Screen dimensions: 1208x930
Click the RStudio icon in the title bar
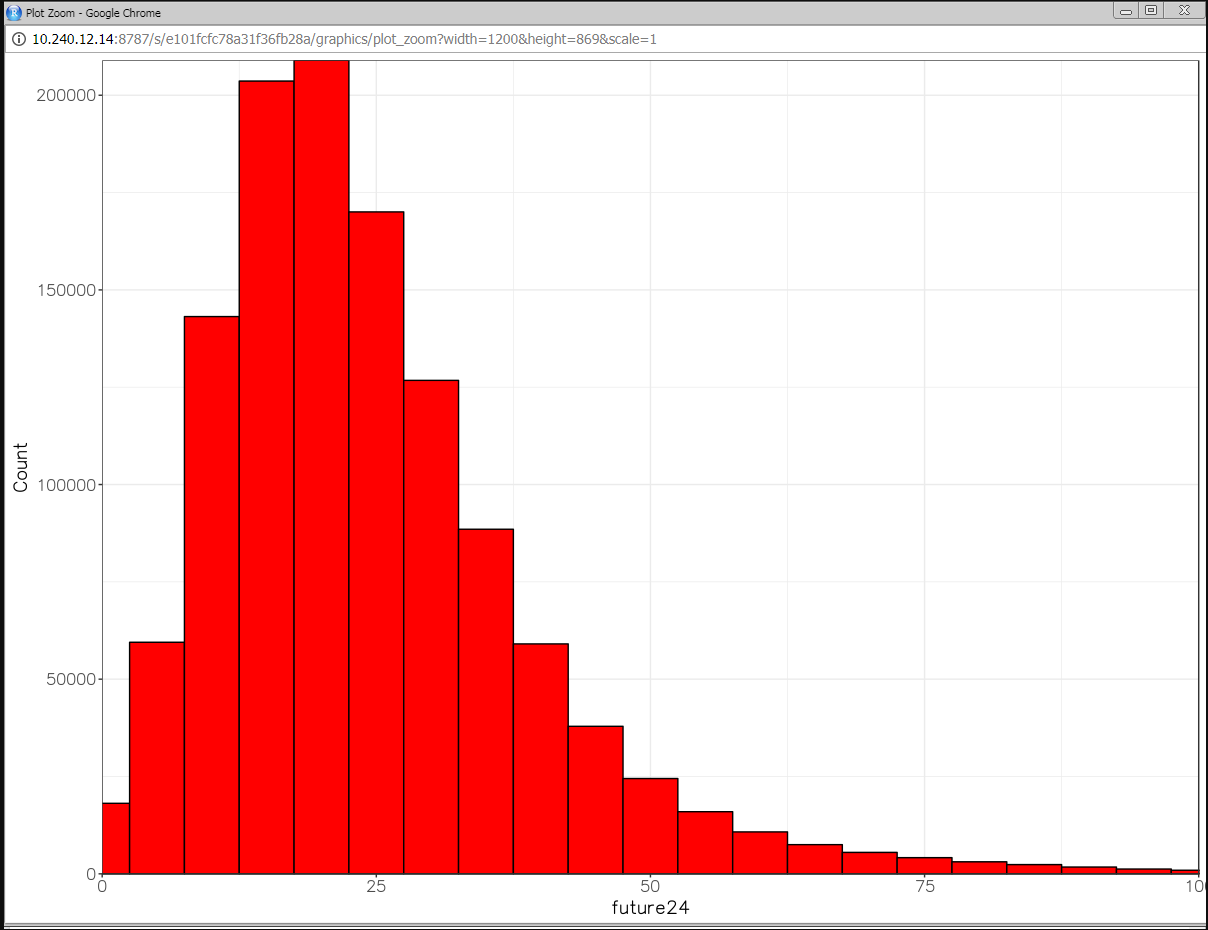[13, 13]
